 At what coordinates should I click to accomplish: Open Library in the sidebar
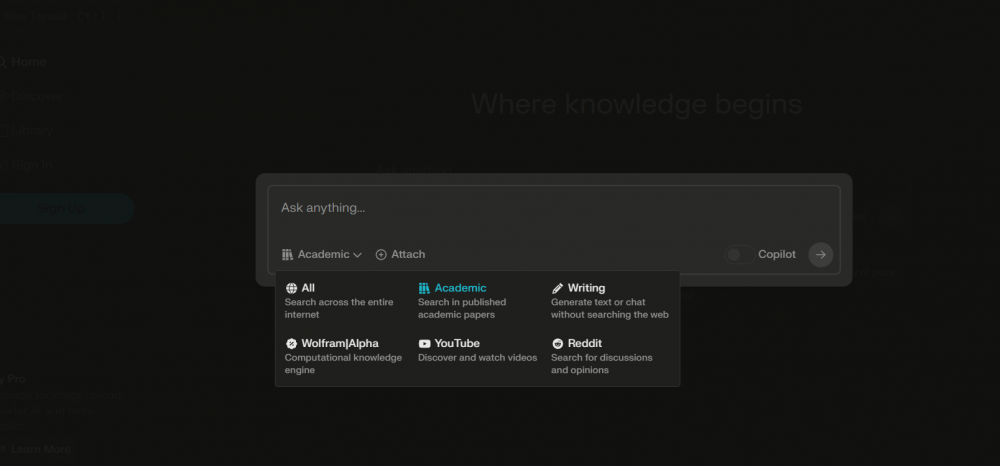[x=30, y=130]
